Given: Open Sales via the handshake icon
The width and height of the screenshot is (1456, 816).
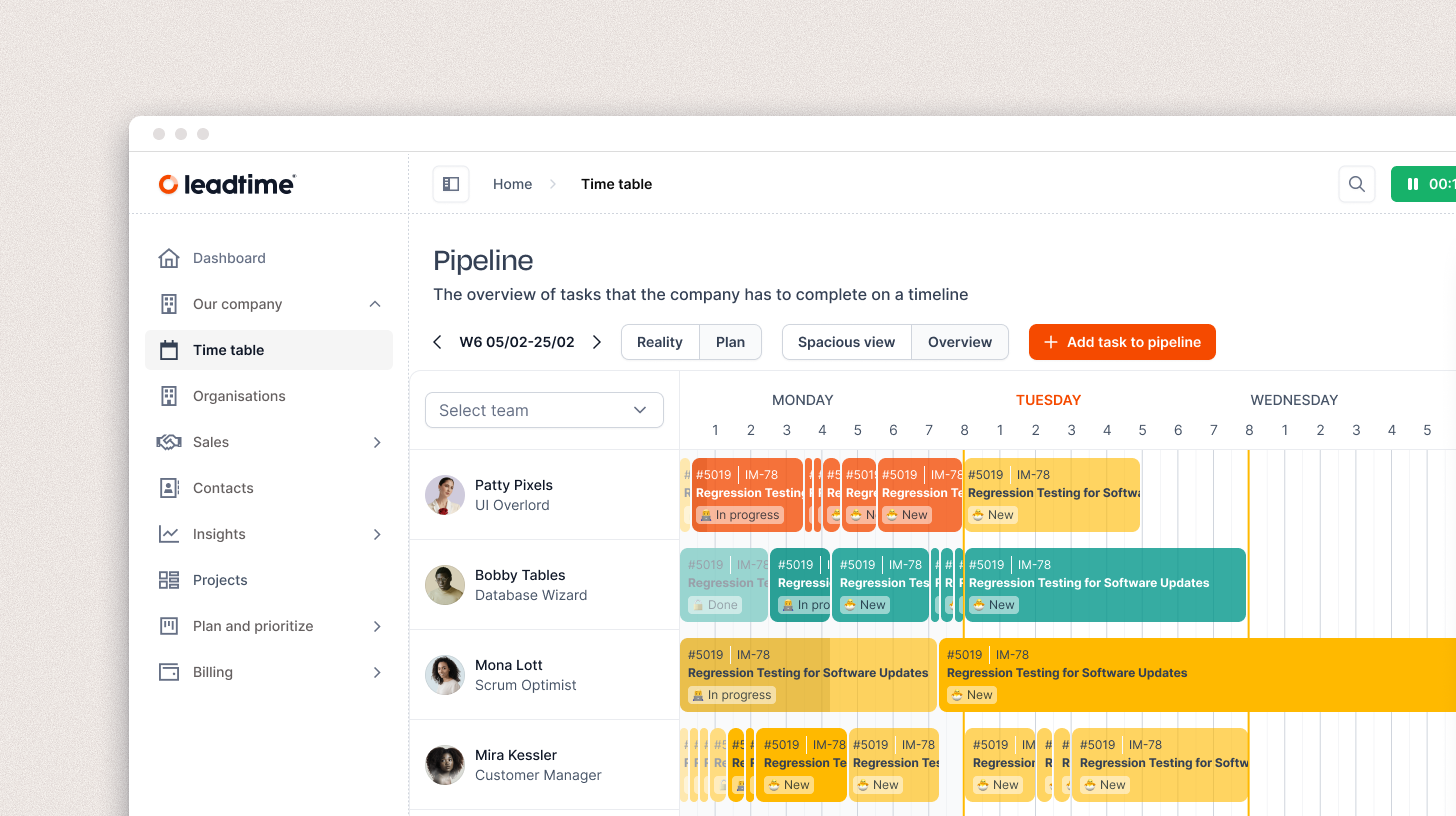Looking at the screenshot, I should (169, 442).
